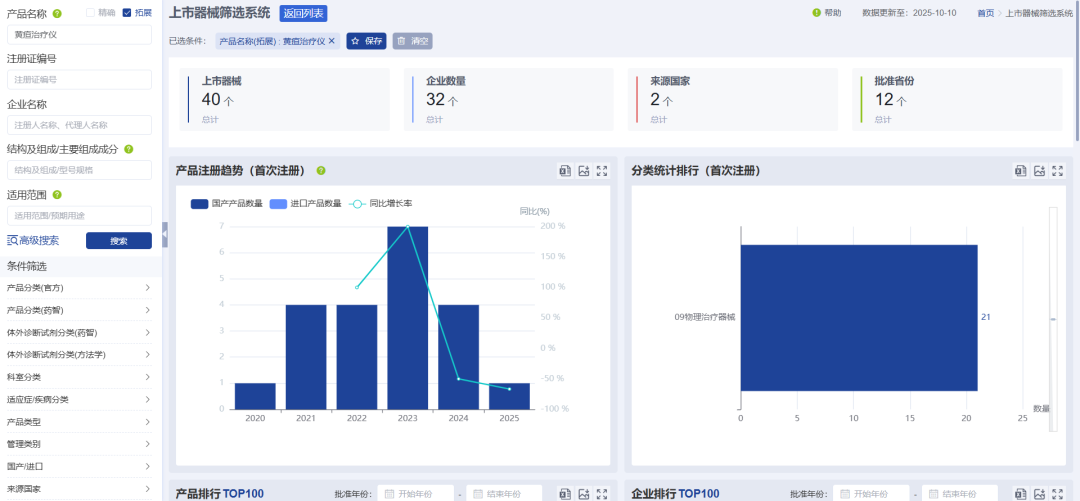This screenshot has height=501, width=1080.
Task: Click the 企业数量 32个 summary card
Action: (x=509, y=99)
